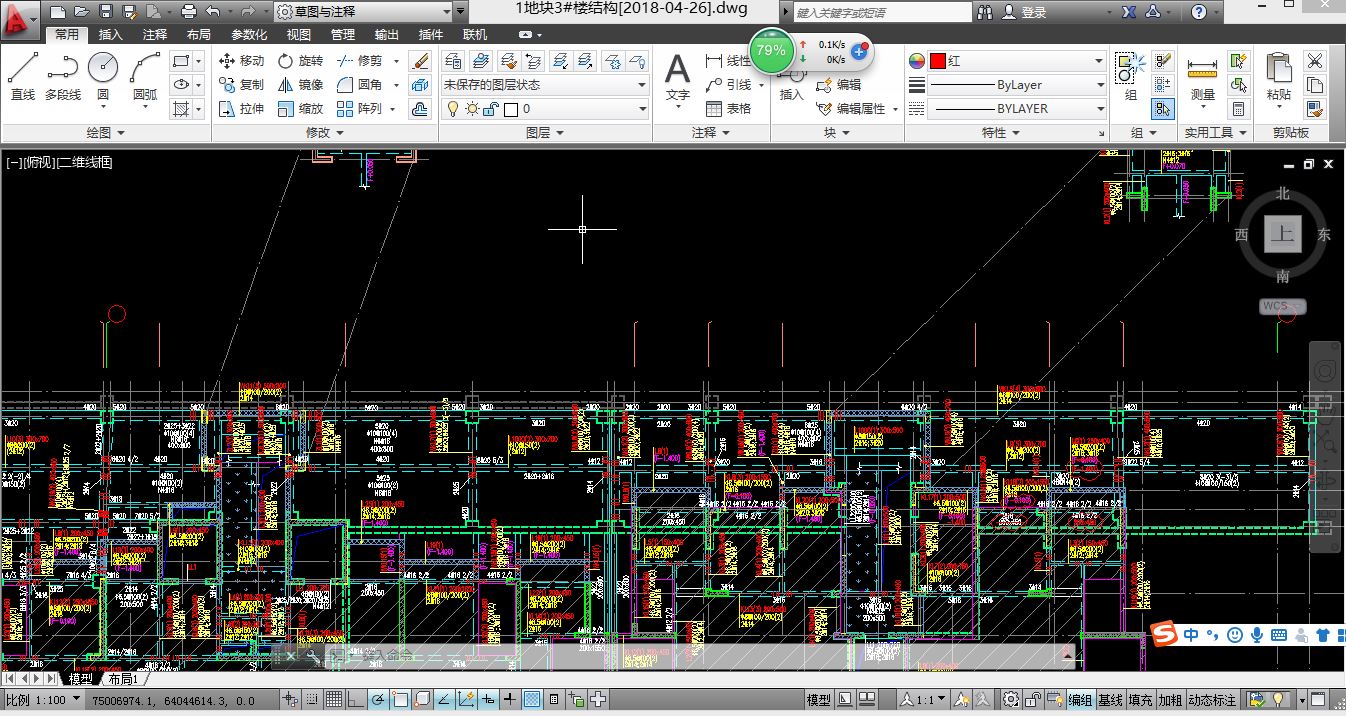Open the 文字 text tool

coord(678,78)
